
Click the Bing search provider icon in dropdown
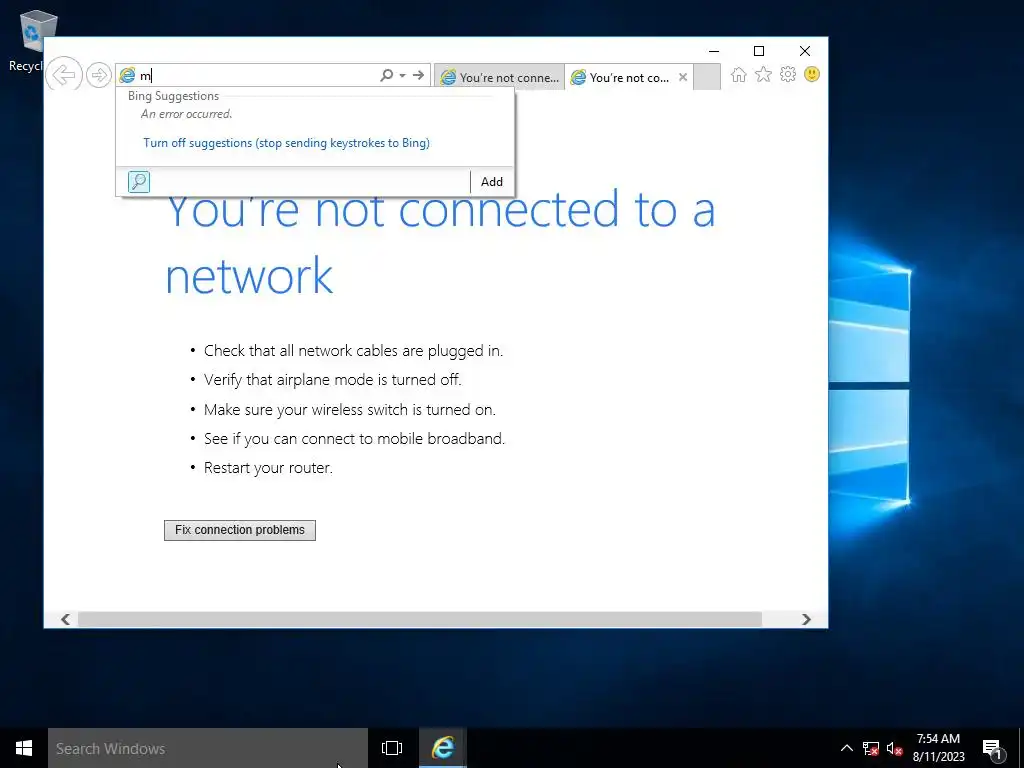[139, 182]
